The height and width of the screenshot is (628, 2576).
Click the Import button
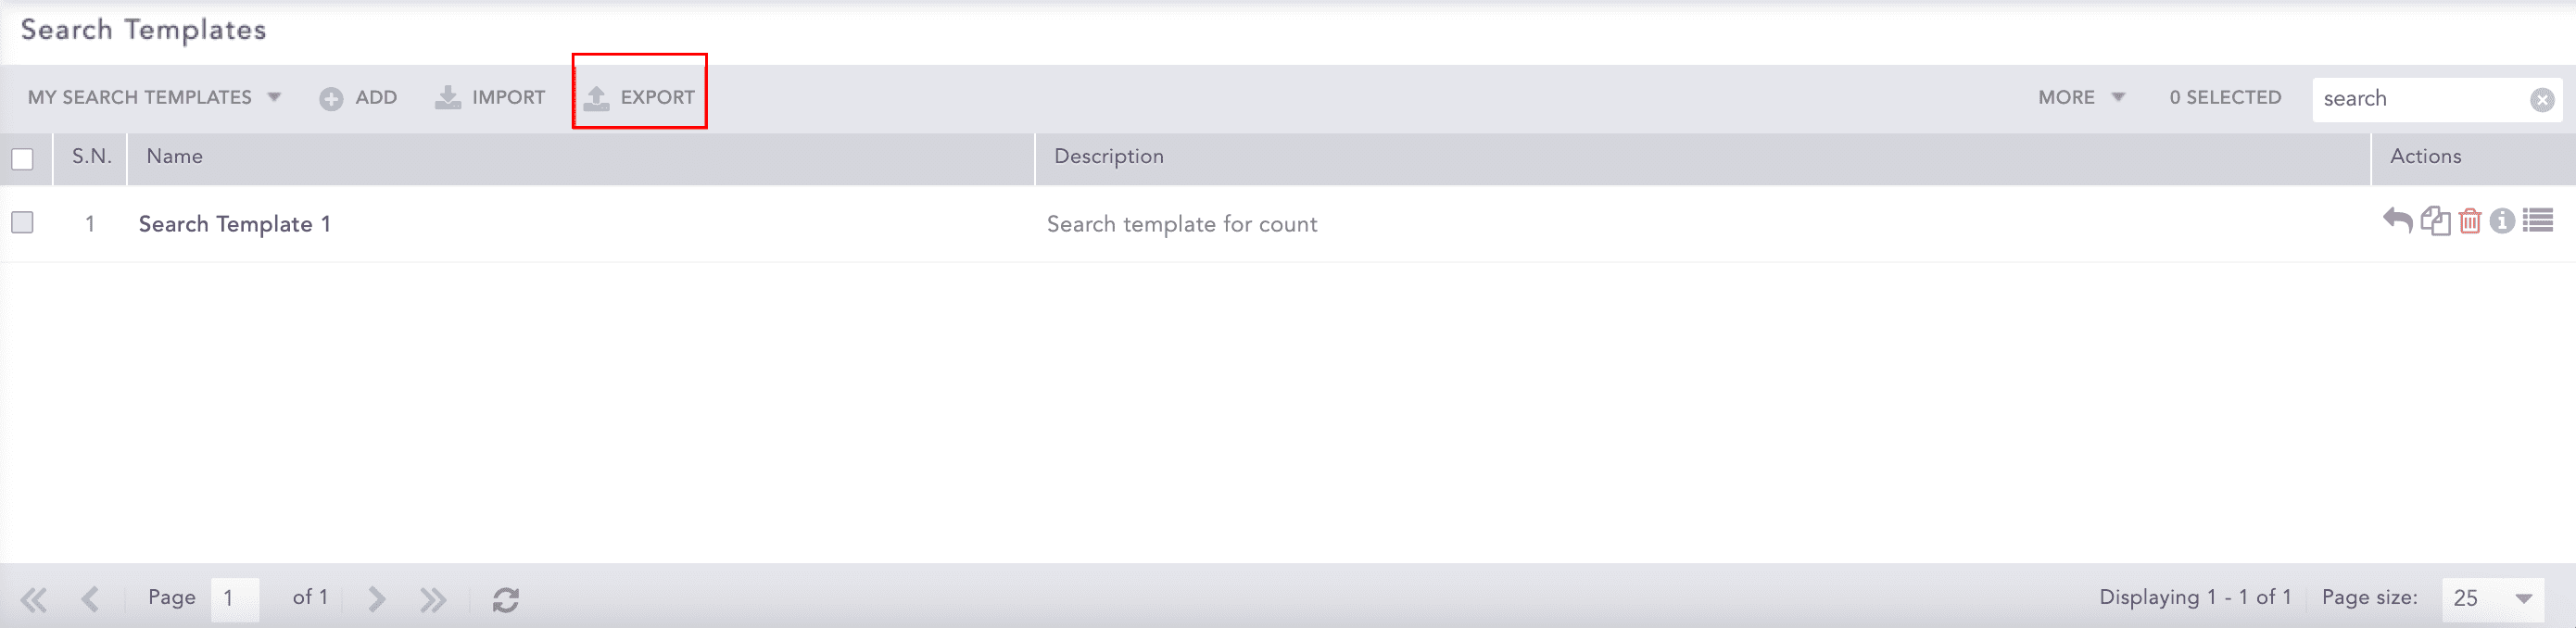pyautogui.click(x=490, y=98)
